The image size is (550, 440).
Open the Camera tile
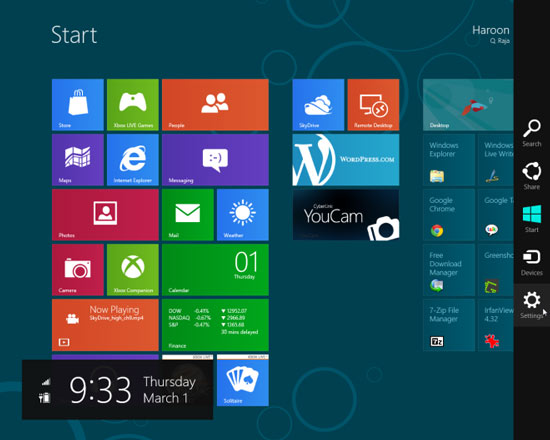(x=78, y=270)
